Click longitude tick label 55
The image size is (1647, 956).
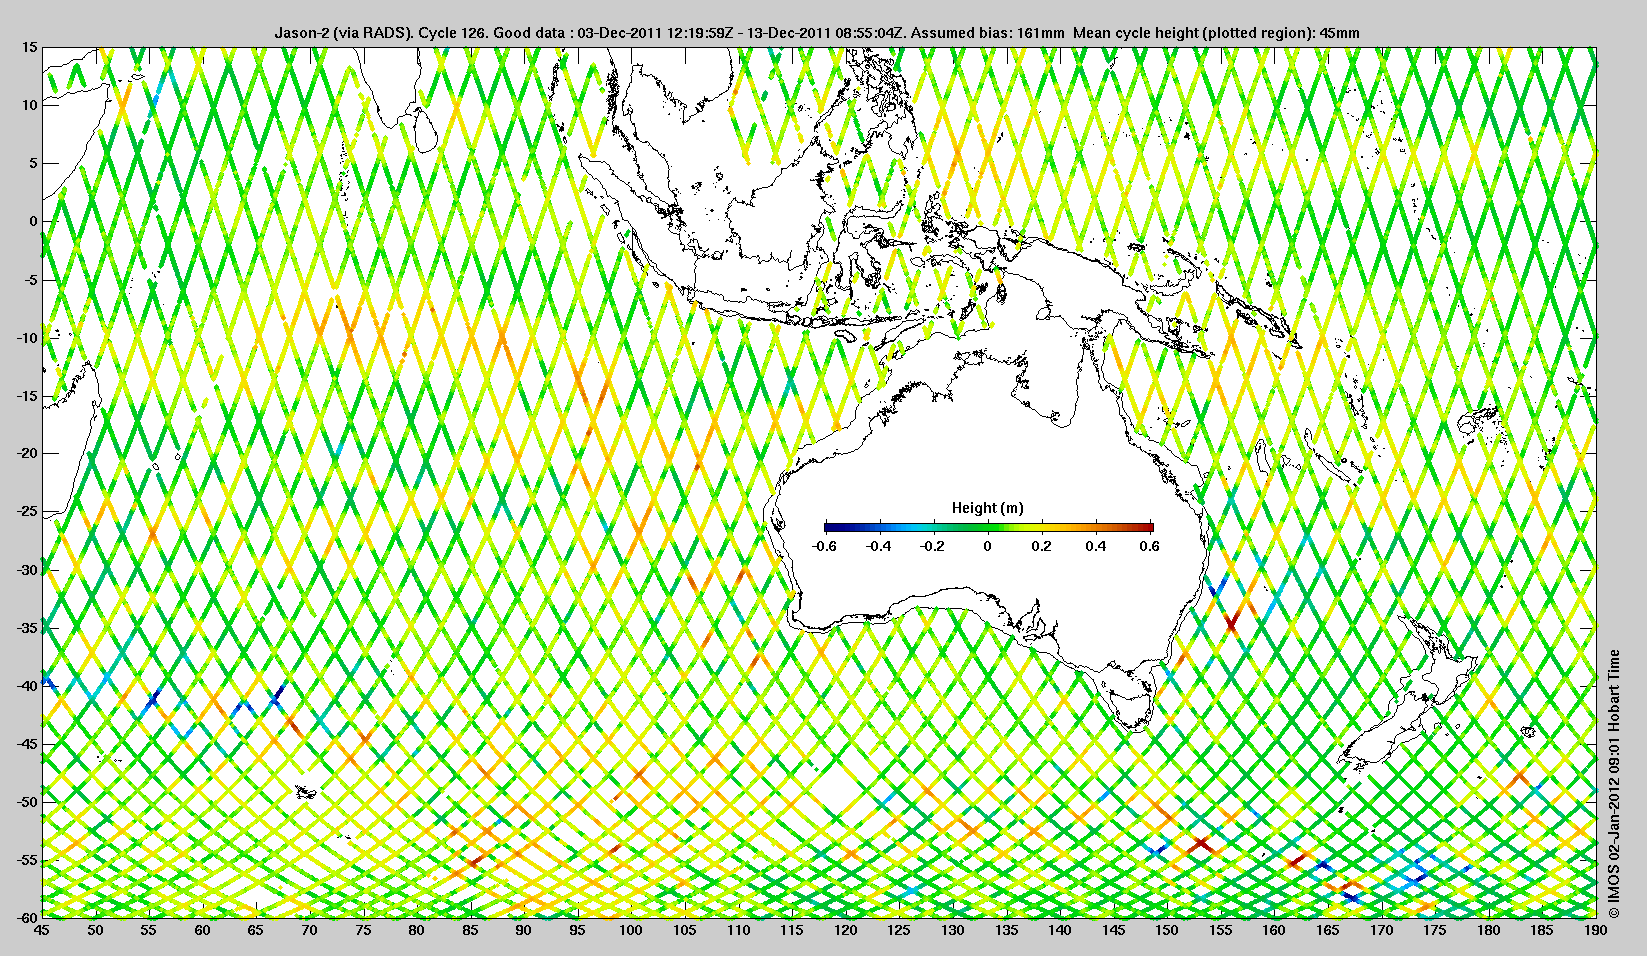coord(148,930)
